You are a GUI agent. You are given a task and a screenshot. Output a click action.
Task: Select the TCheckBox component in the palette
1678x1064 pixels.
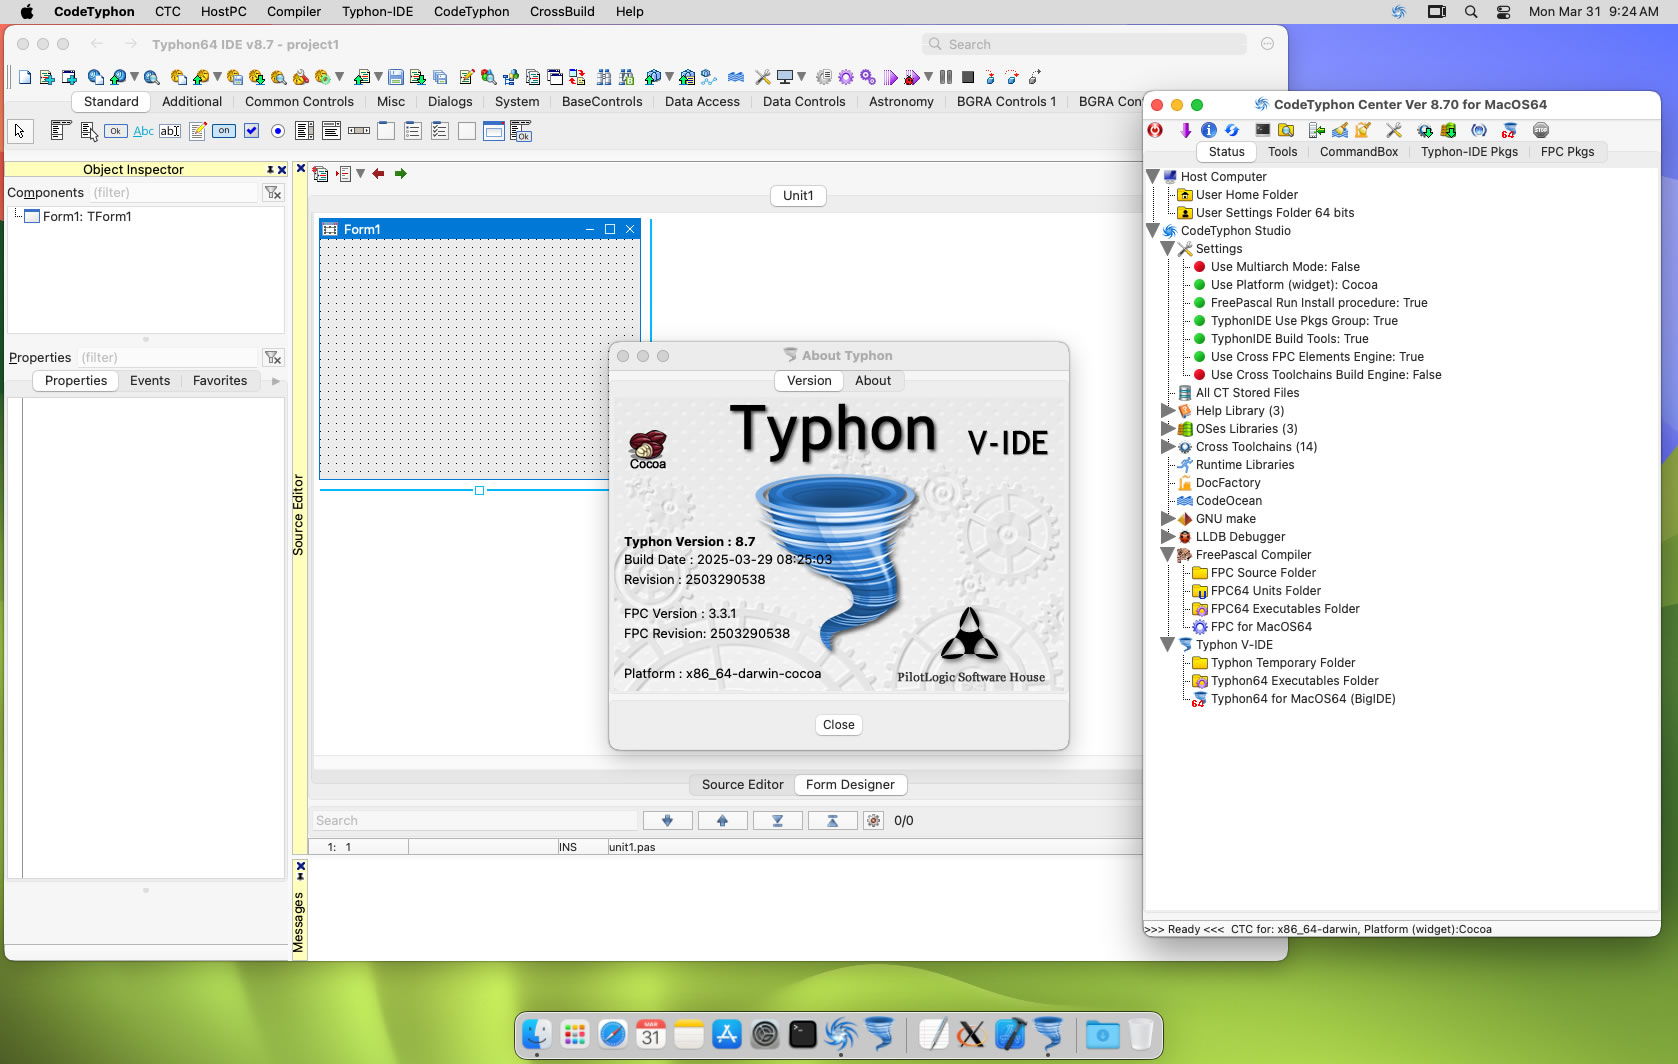click(251, 131)
